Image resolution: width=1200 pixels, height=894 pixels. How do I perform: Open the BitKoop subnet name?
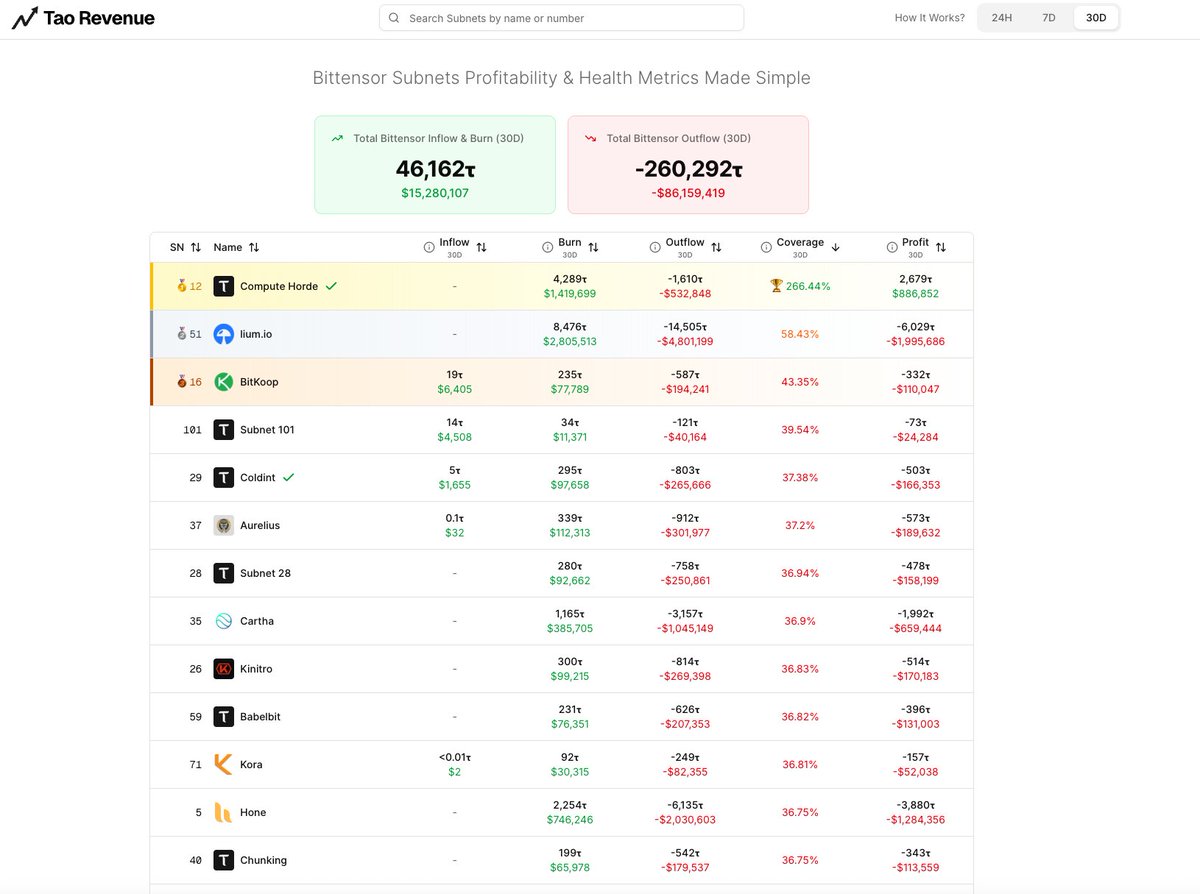point(259,382)
